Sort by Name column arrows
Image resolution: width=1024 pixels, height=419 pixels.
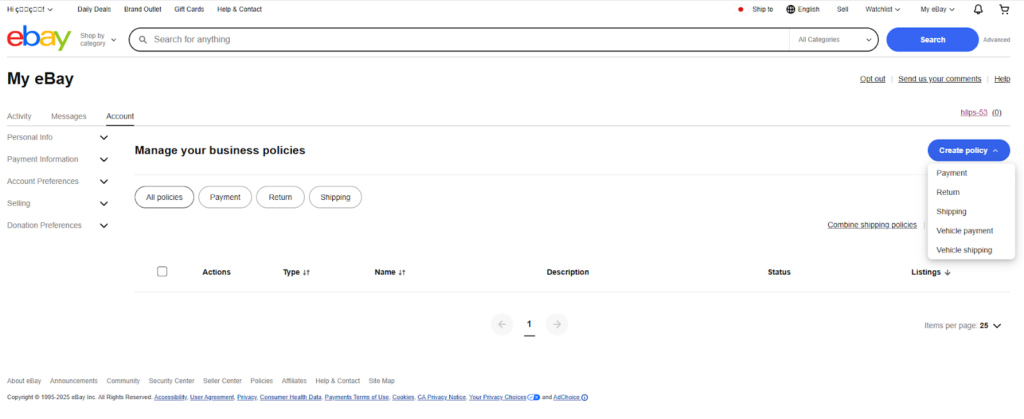pos(402,272)
